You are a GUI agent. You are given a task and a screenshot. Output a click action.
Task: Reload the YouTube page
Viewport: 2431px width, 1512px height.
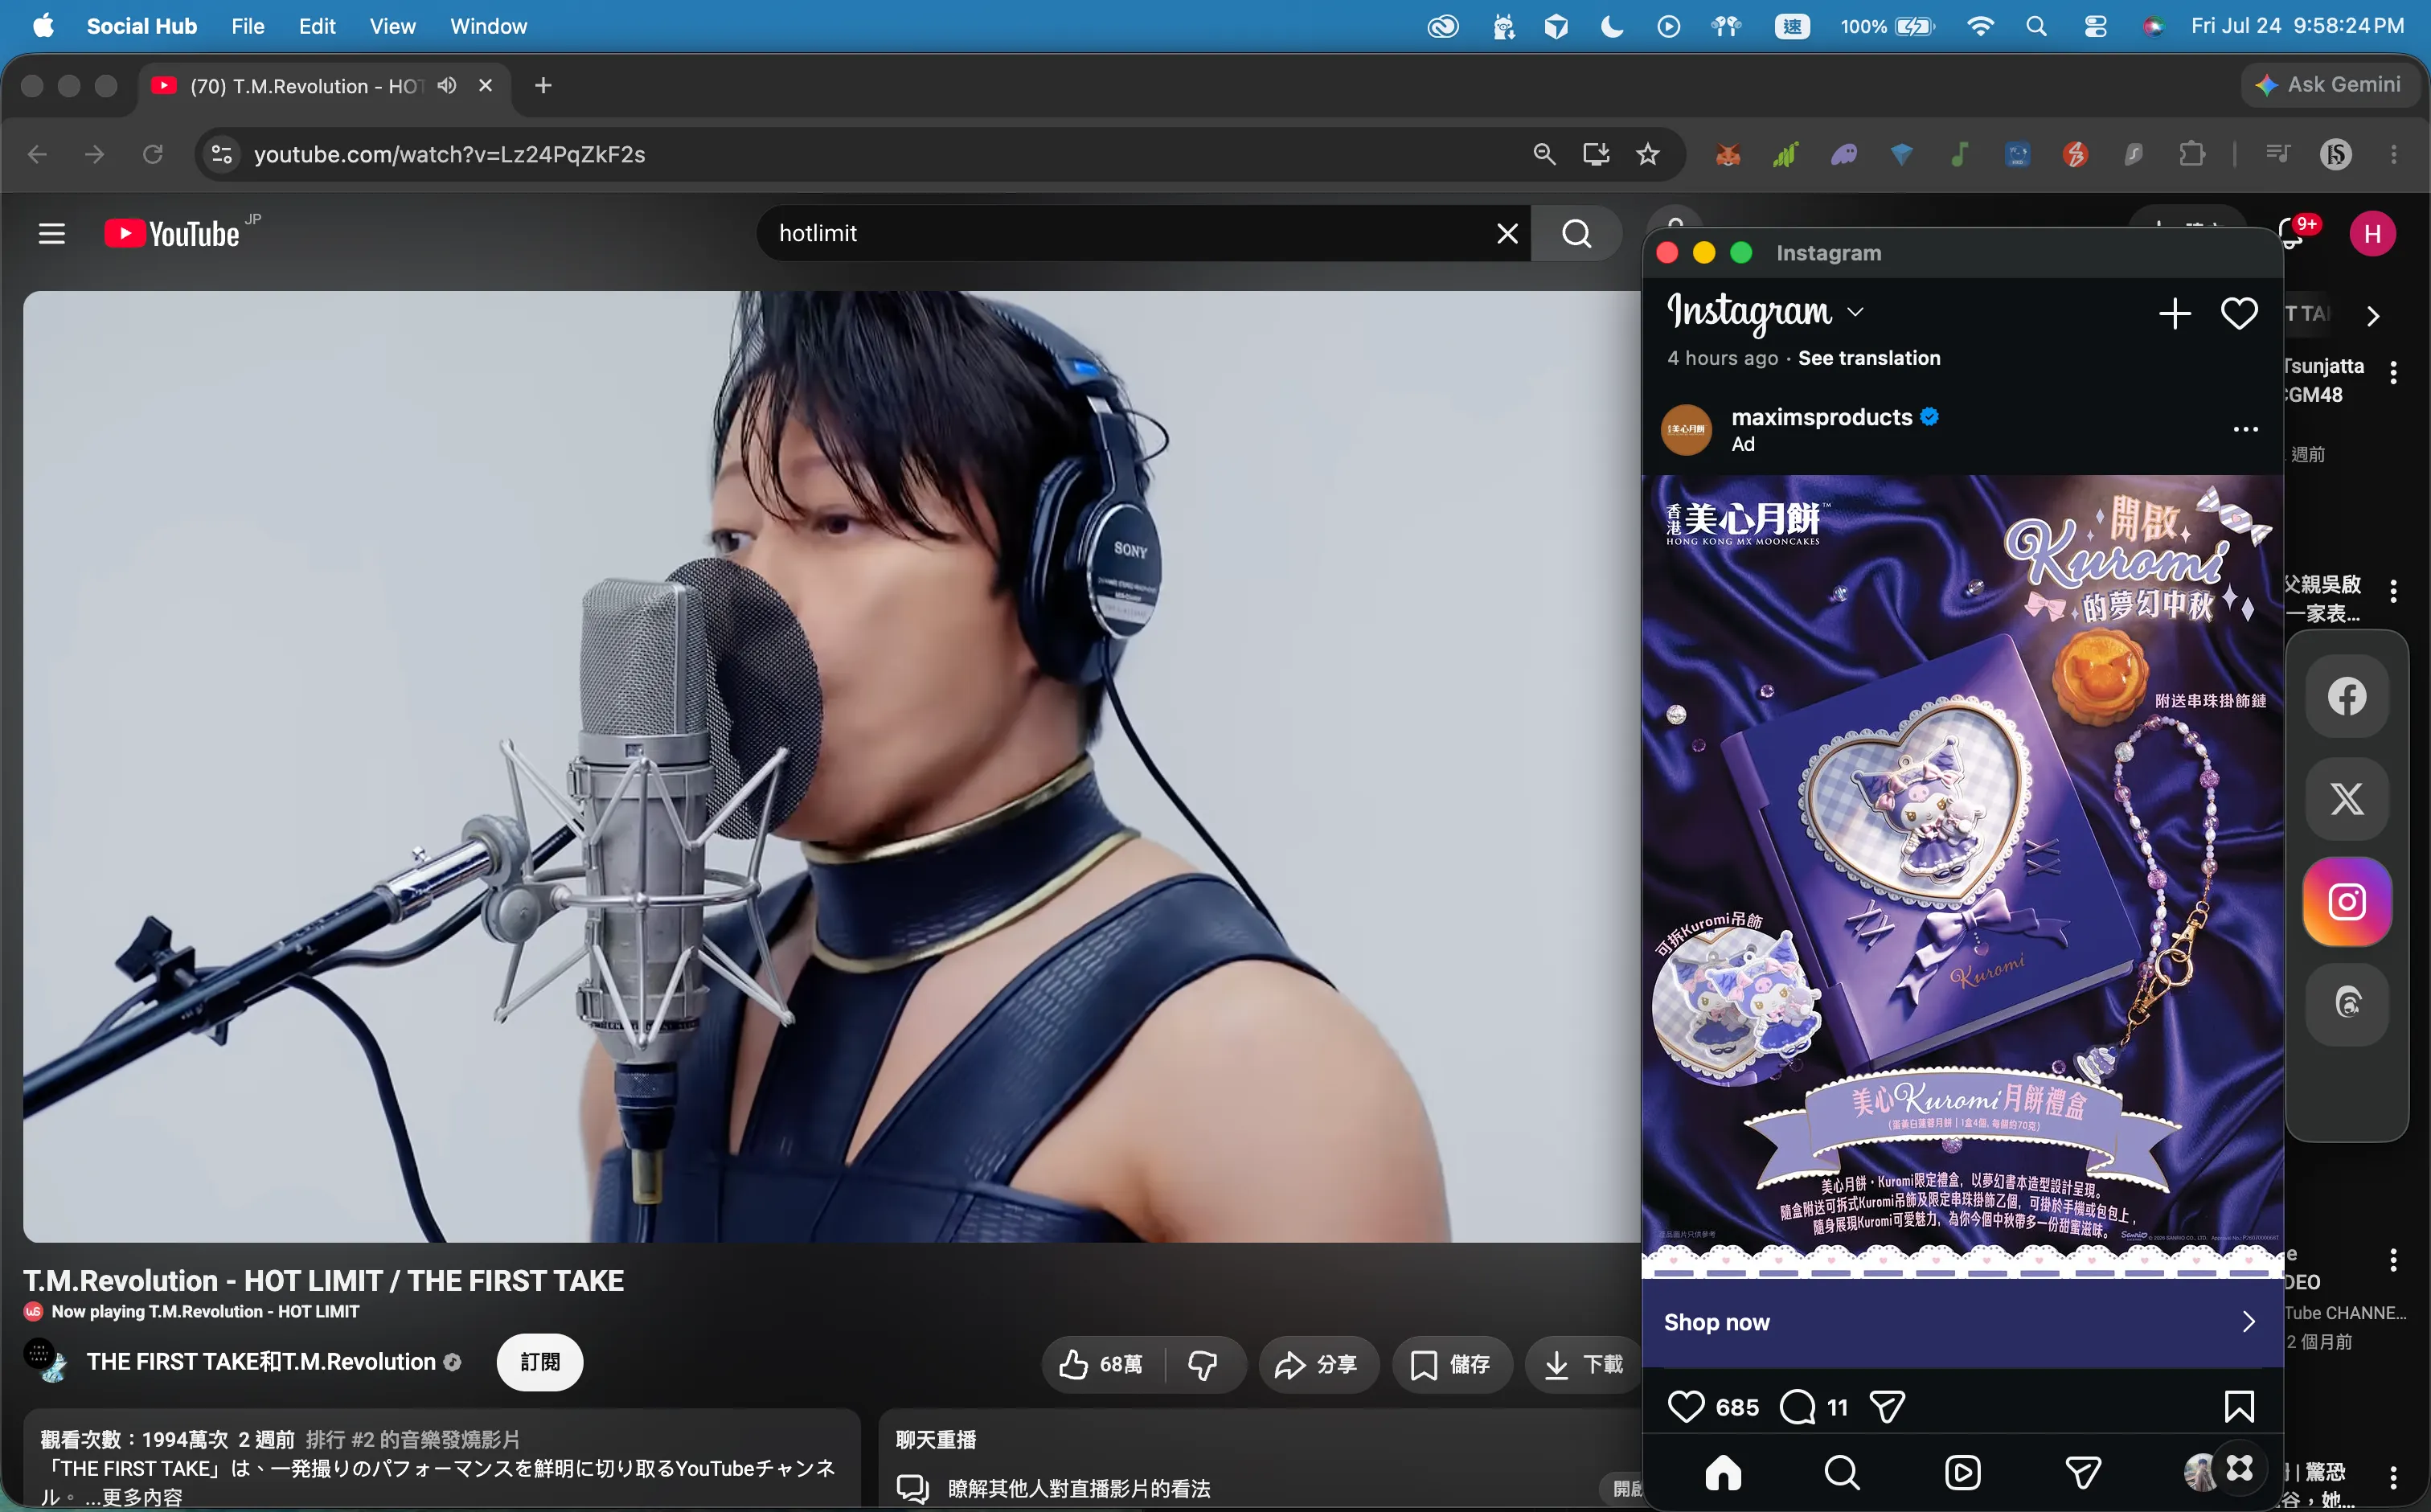coord(152,154)
